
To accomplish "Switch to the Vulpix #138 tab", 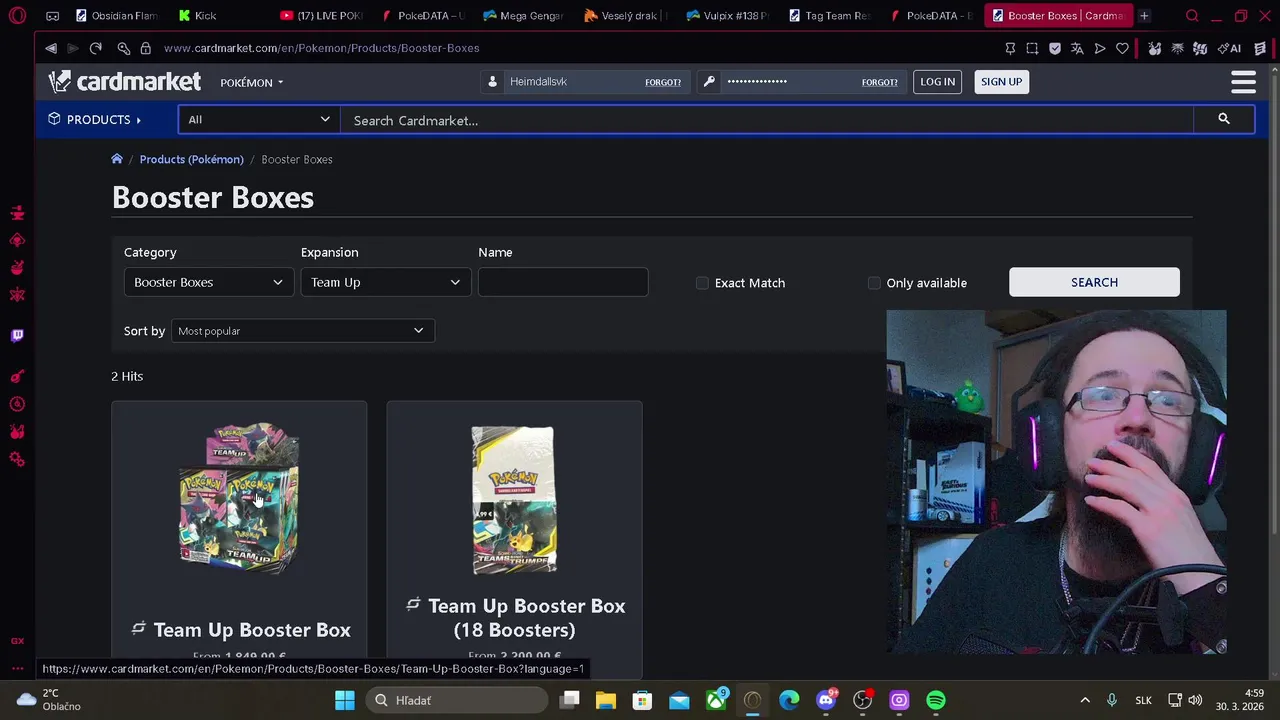I will pyautogui.click(x=727, y=16).
